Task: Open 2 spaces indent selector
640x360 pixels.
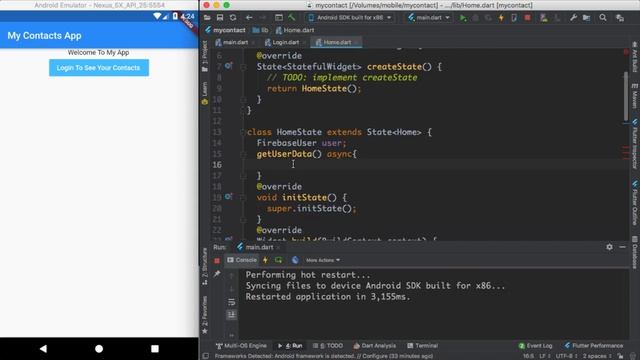Action: [596, 356]
